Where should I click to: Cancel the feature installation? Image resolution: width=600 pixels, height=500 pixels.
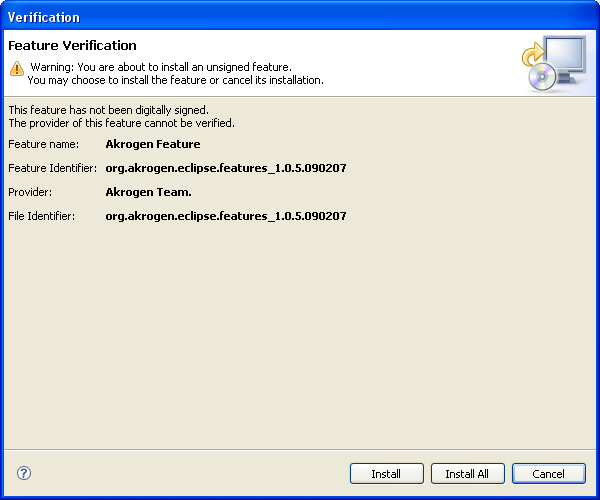(549, 474)
